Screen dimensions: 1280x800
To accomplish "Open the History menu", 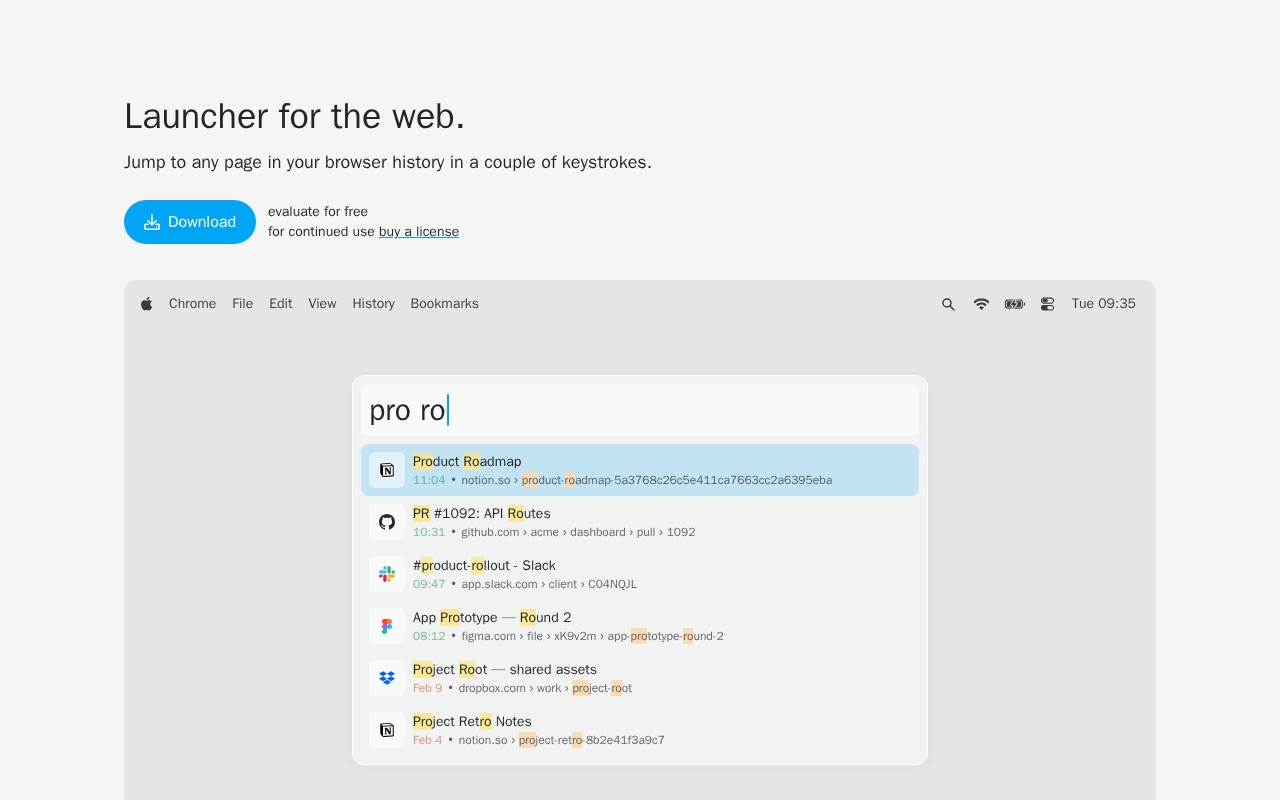I will click(x=373, y=304).
